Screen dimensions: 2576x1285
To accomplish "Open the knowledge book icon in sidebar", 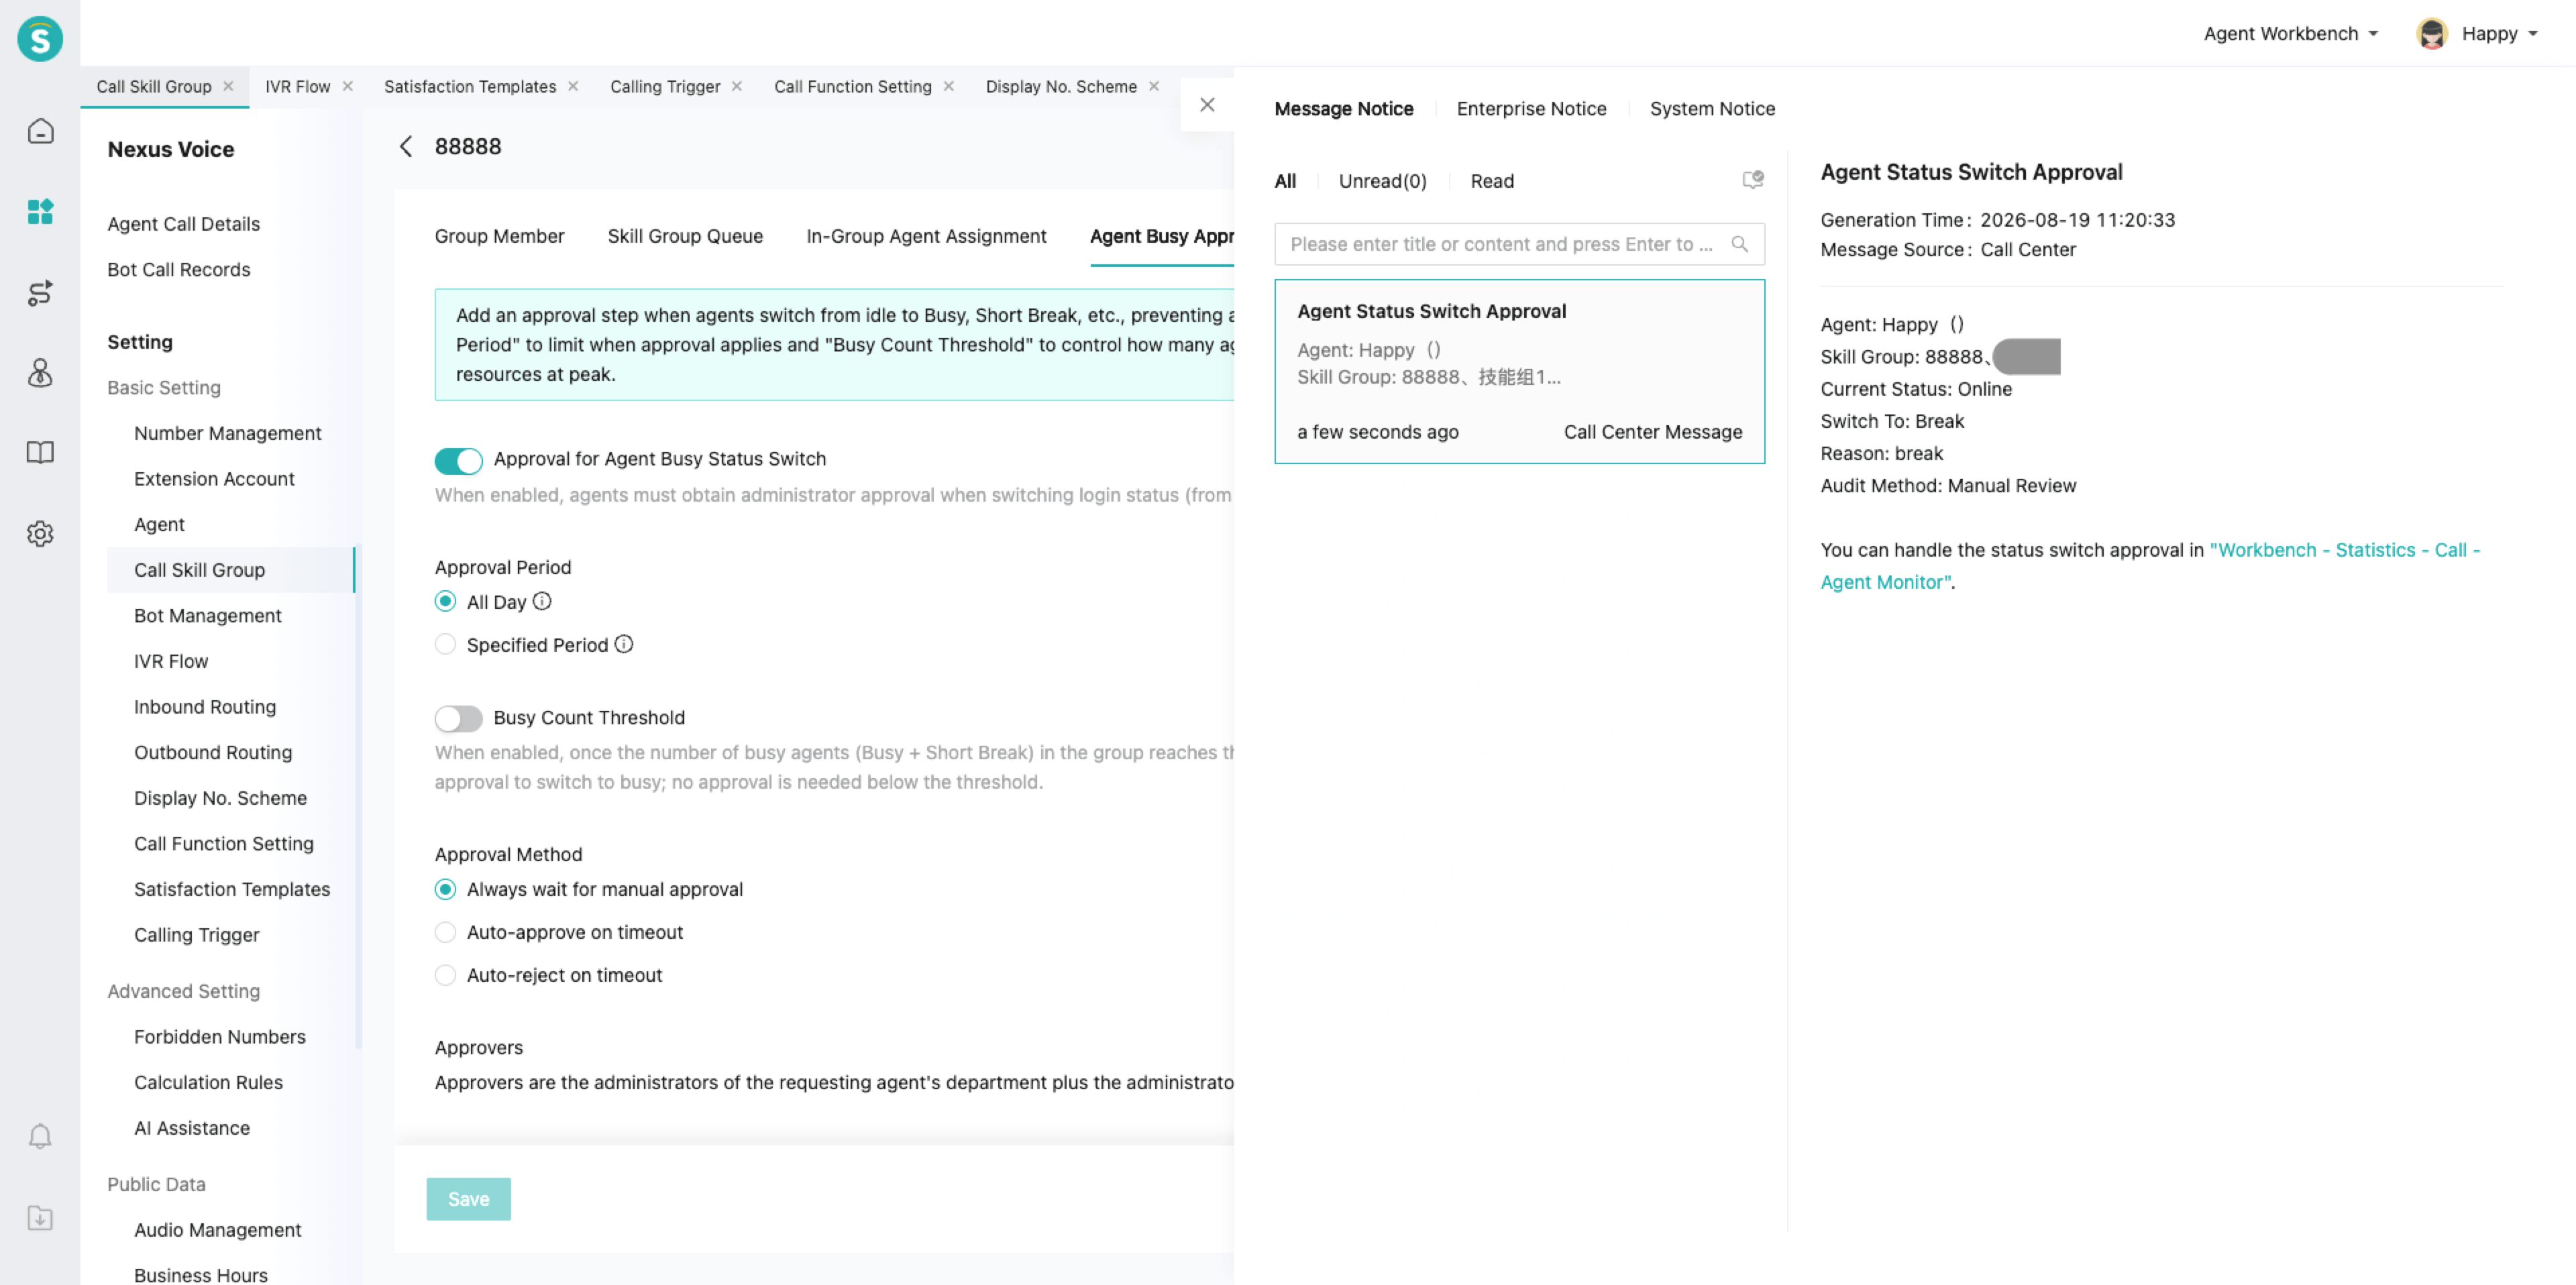I will [x=40, y=453].
